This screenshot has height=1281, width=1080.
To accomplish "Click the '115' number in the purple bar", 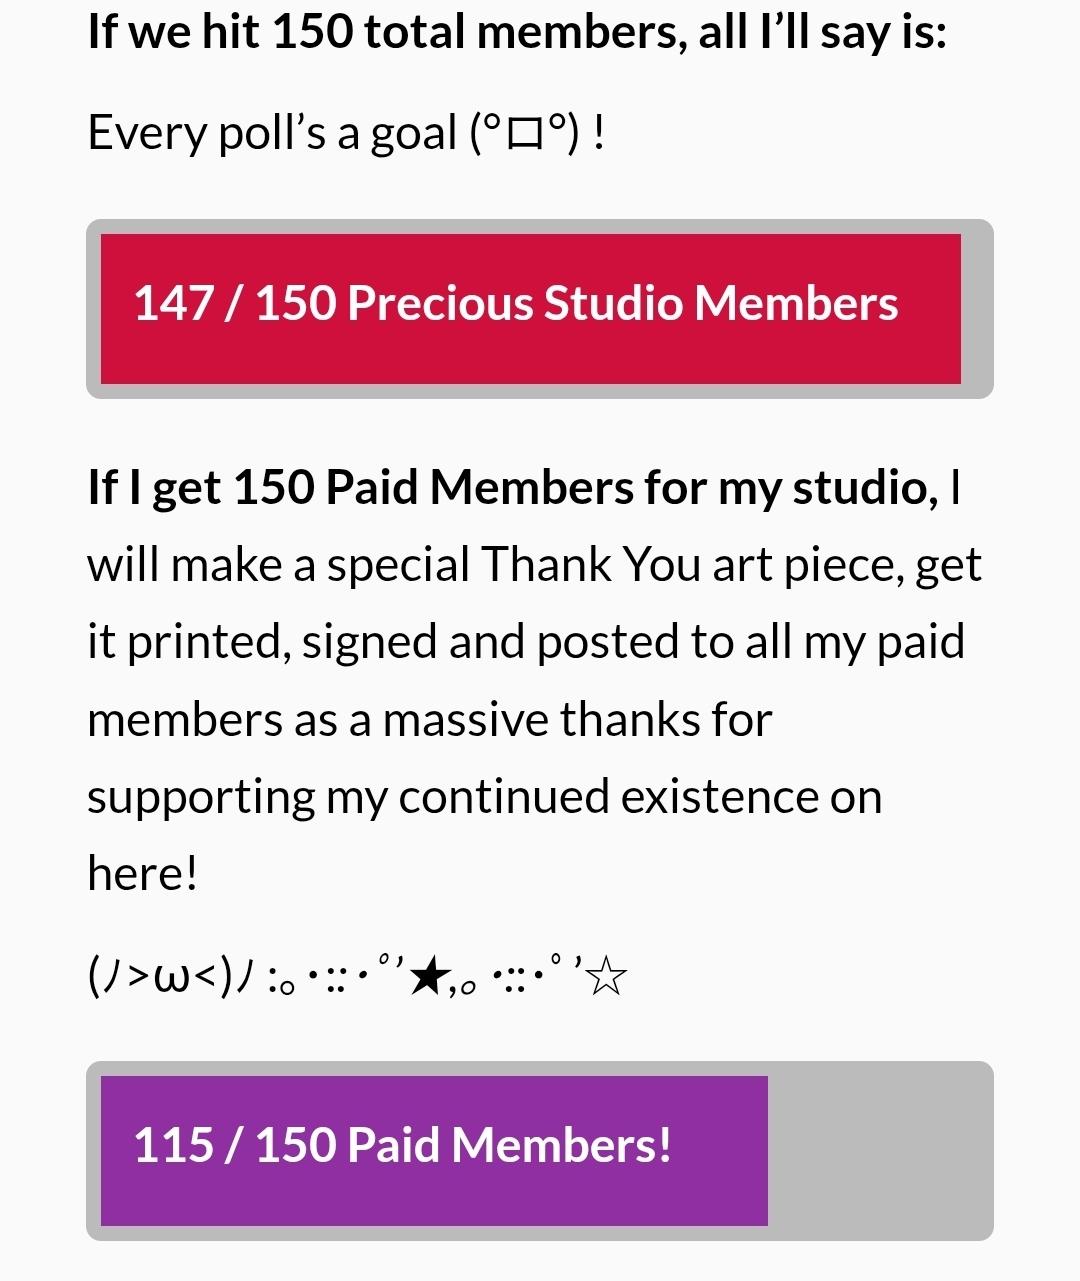I will tap(174, 1145).
